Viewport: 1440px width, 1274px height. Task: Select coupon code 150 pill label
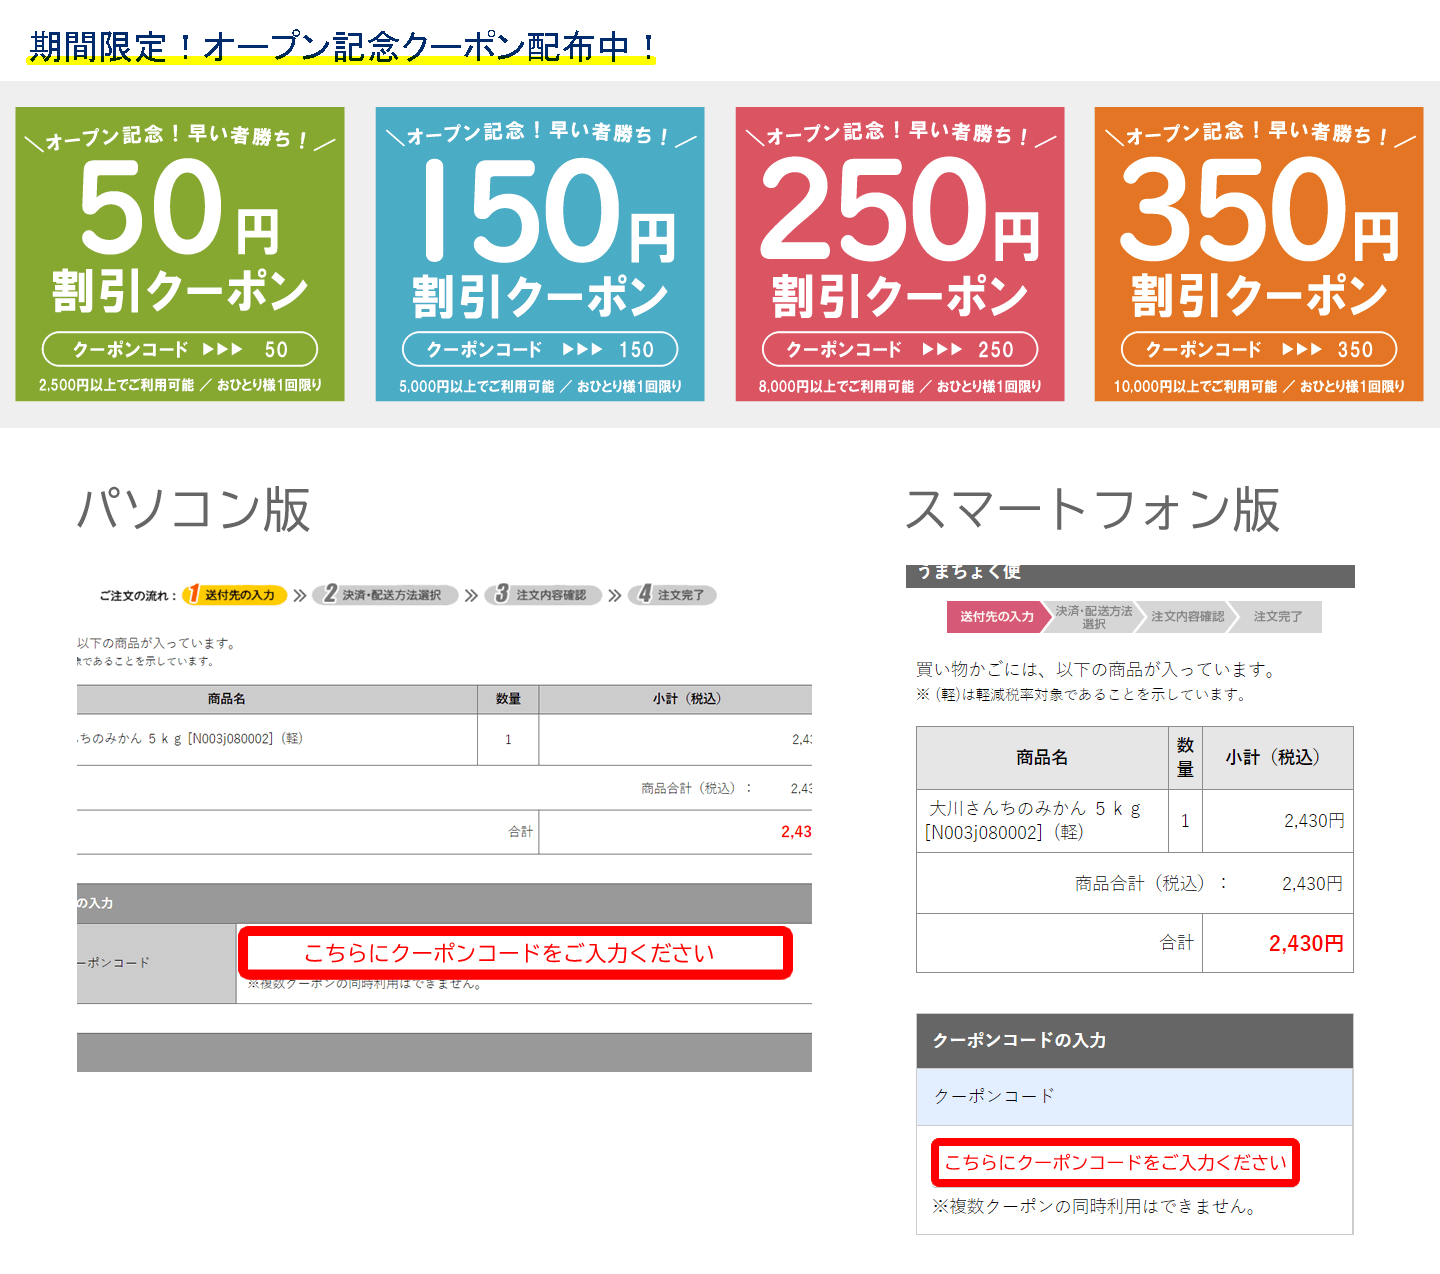(540, 349)
